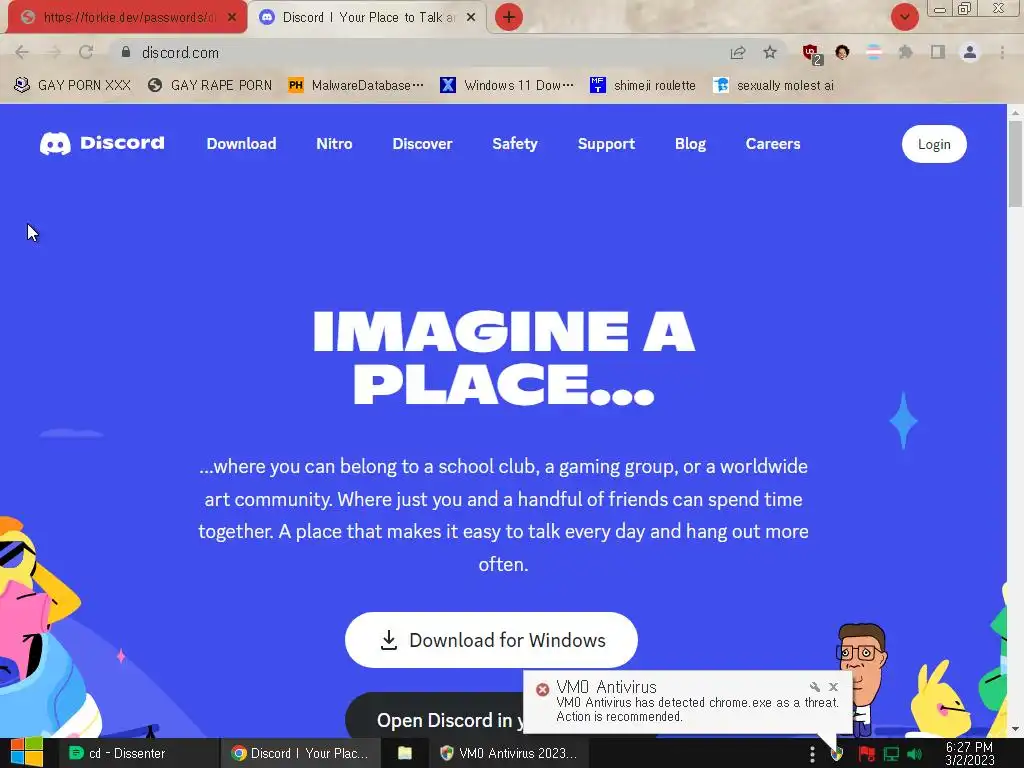Image resolution: width=1024 pixels, height=768 pixels.
Task: Open File Explorer from the taskbar
Action: coord(405,753)
